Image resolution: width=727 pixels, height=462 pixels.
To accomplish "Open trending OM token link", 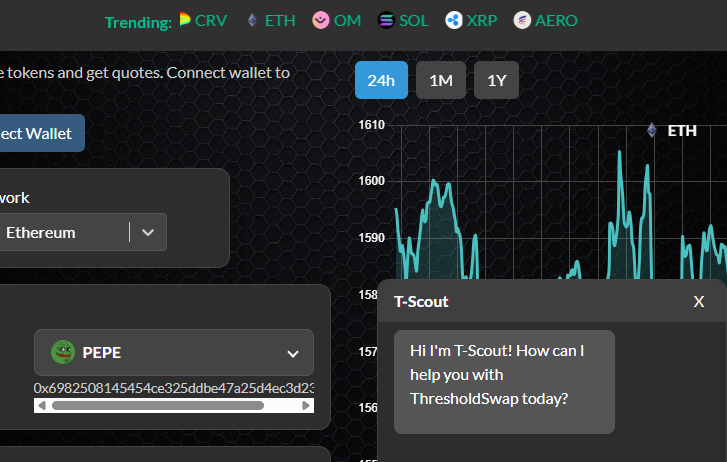I will [x=337, y=20].
